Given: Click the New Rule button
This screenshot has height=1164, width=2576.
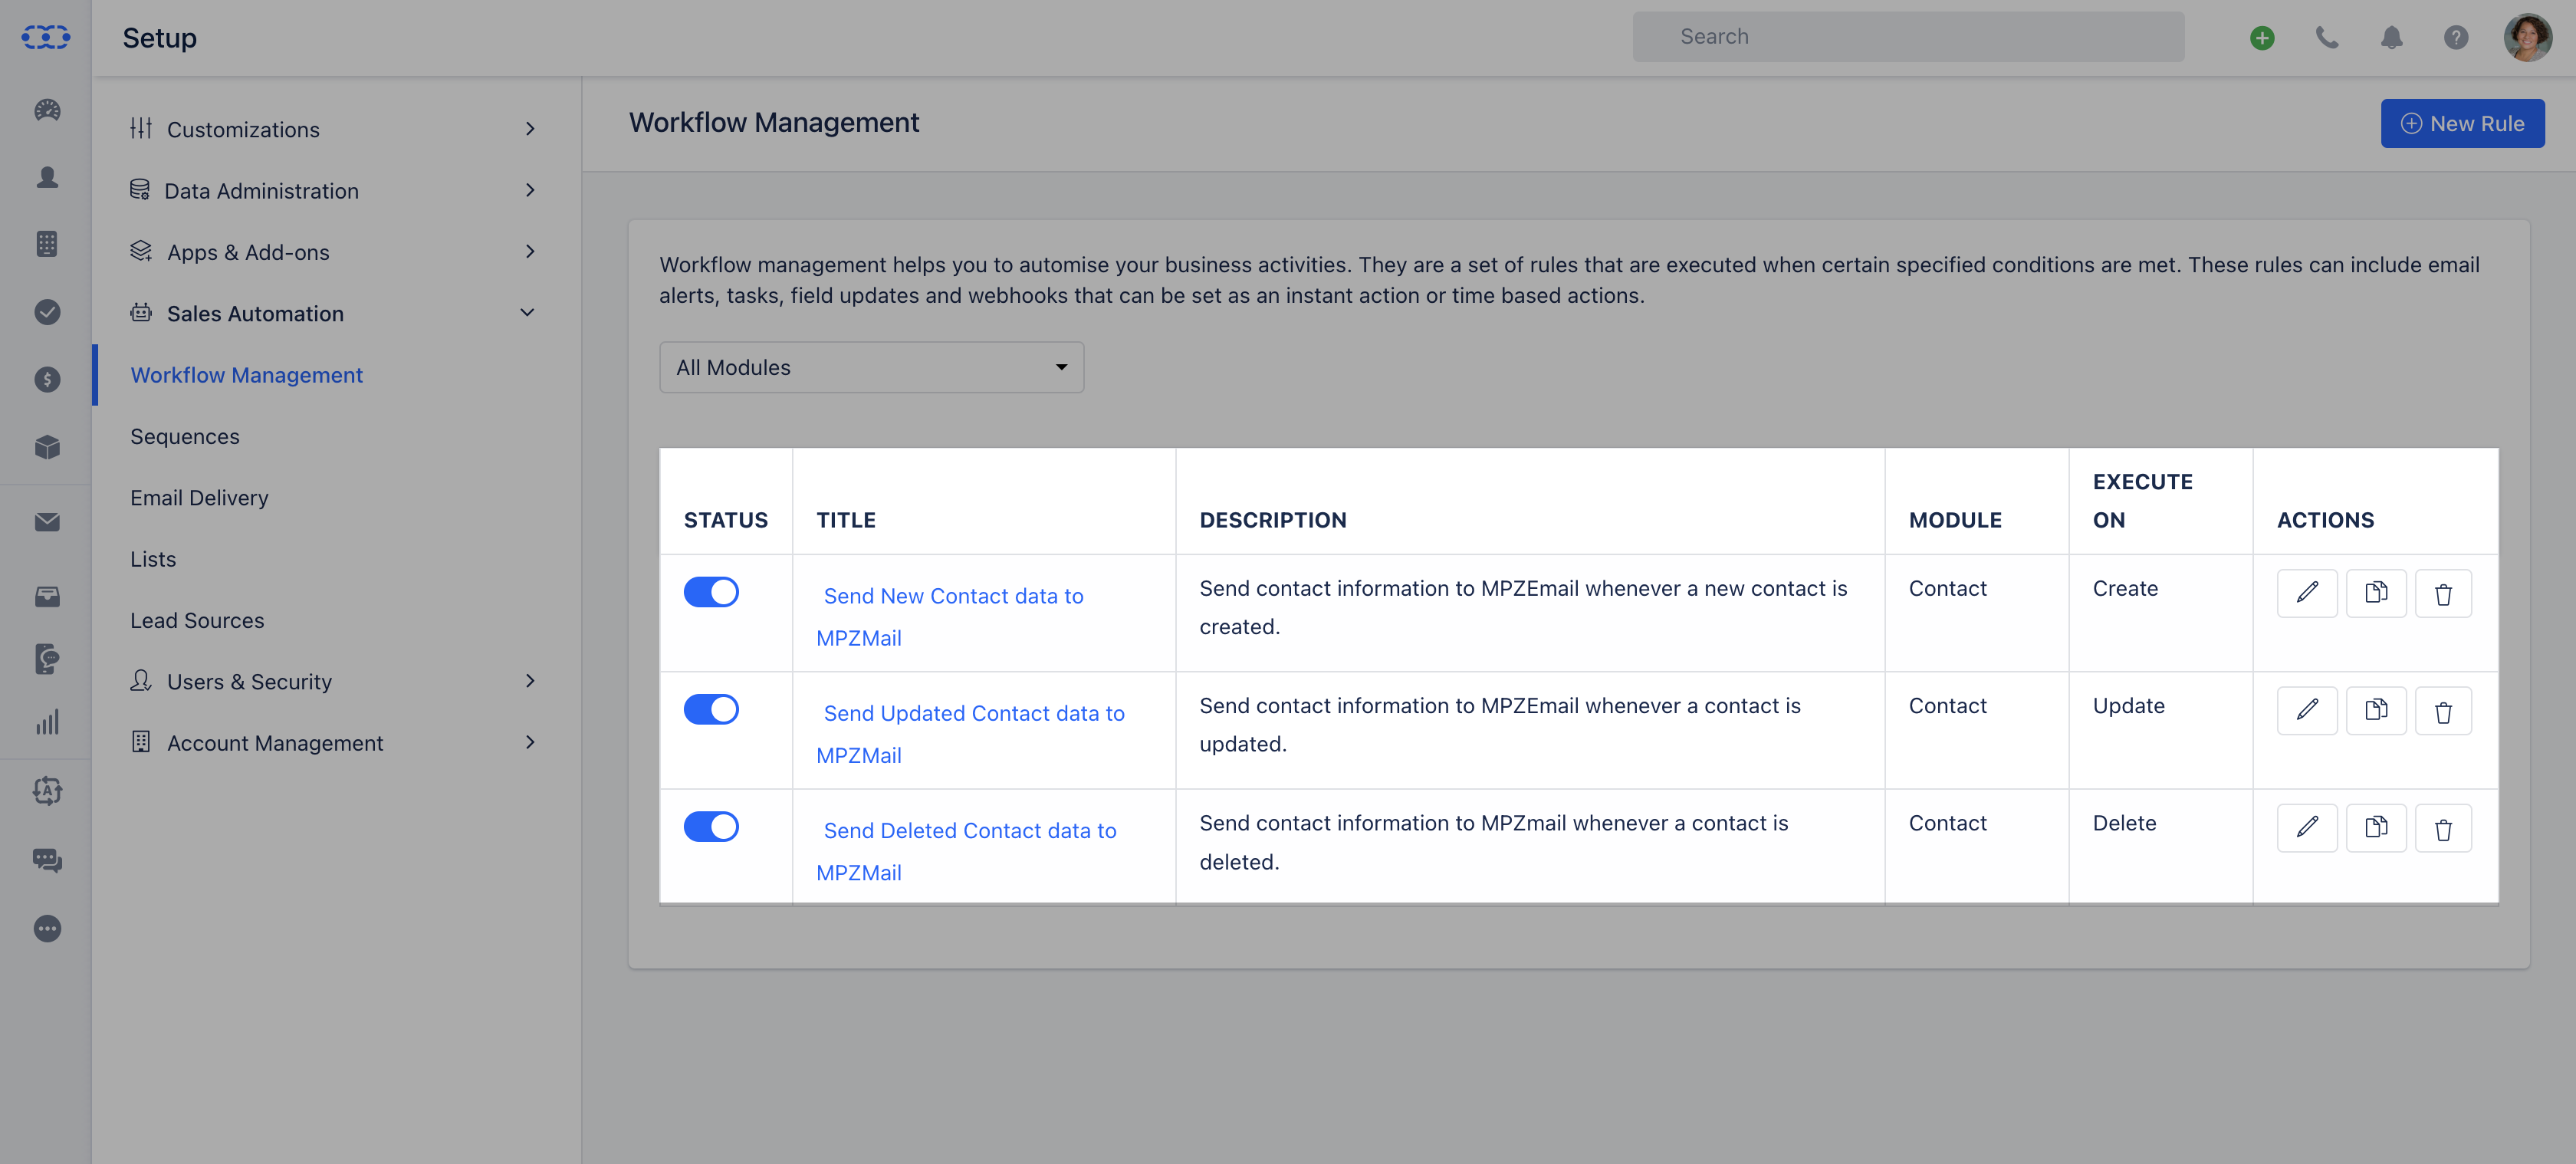Looking at the screenshot, I should point(2462,123).
